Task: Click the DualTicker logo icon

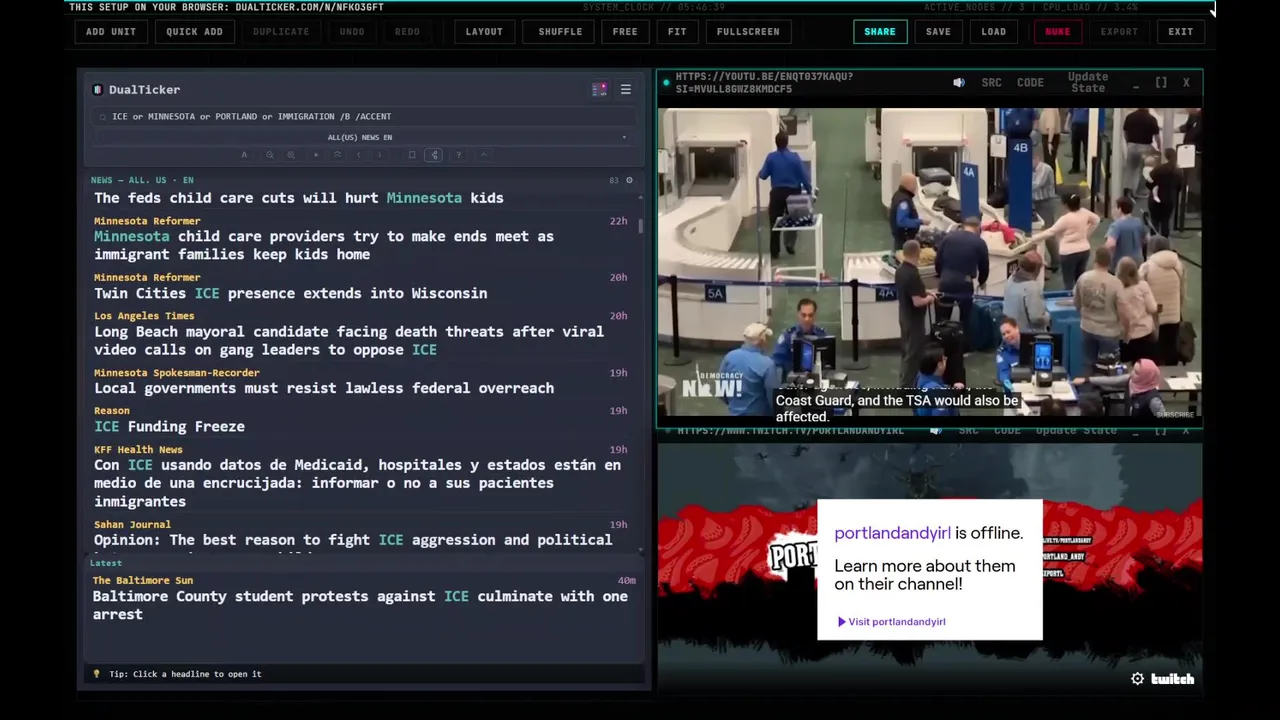Action: (97, 90)
